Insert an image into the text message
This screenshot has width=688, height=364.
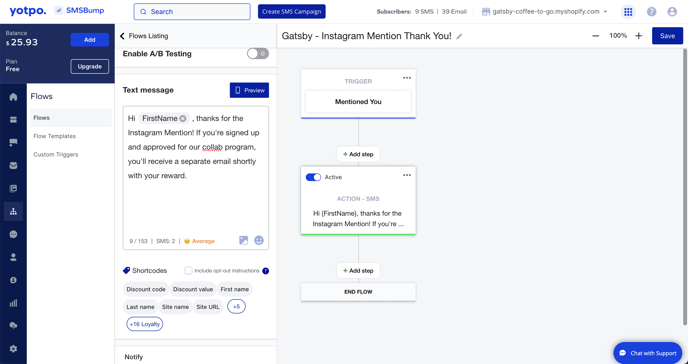pyautogui.click(x=244, y=240)
